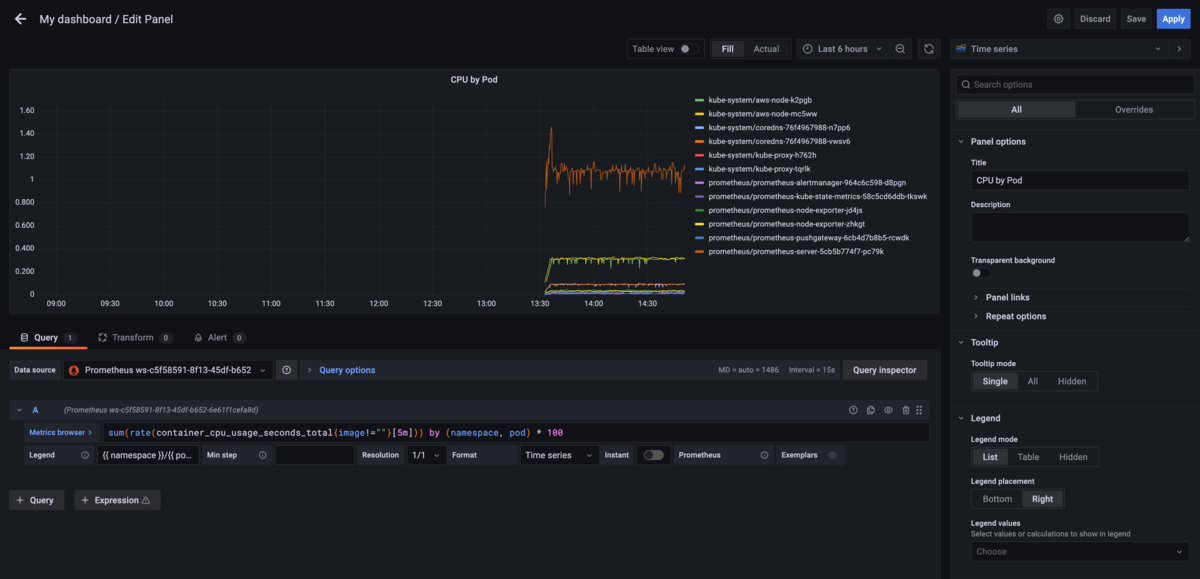Open the Format Time series dropdown
The image size is (1200, 579).
(559, 455)
